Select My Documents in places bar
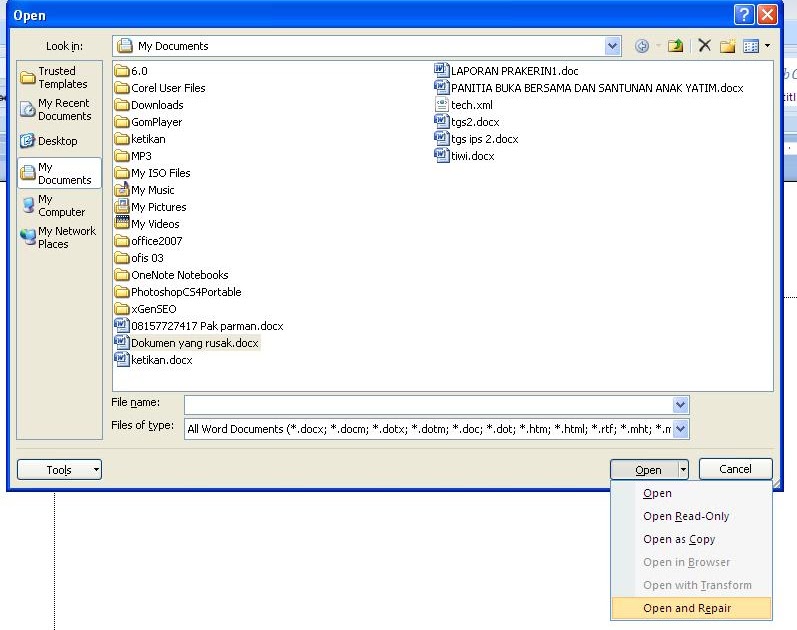 [59, 173]
